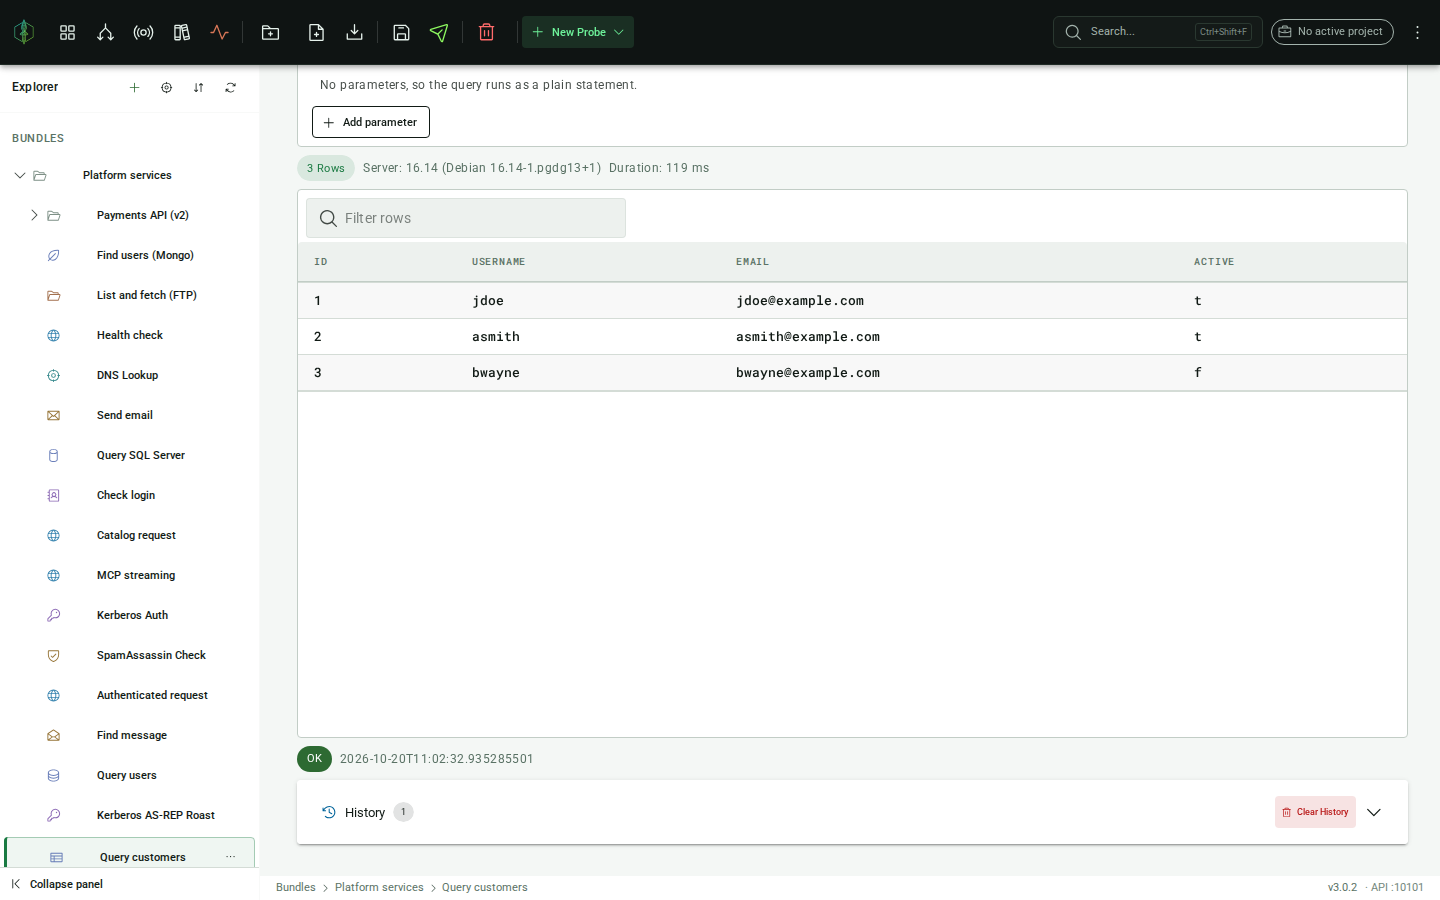Open the Kerberos AS-REP Roast probe
Viewport: 1440px width, 900px height.
click(155, 815)
